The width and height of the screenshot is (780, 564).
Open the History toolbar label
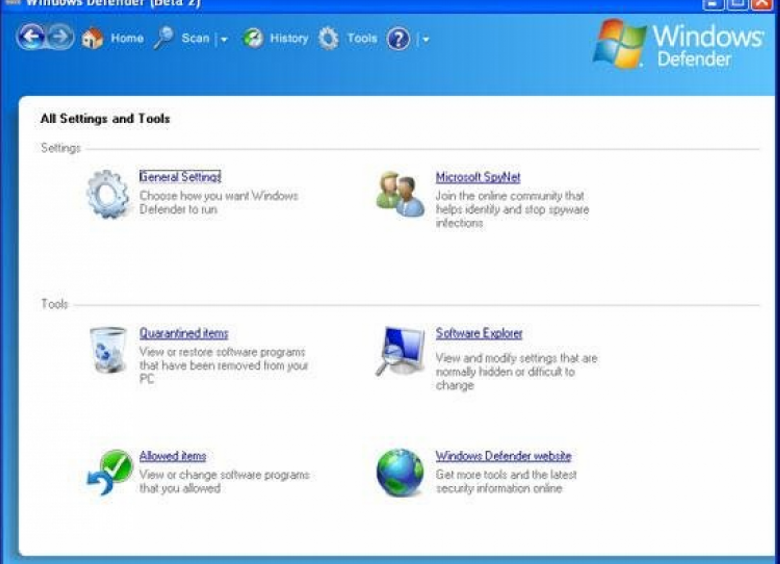[289, 38]
